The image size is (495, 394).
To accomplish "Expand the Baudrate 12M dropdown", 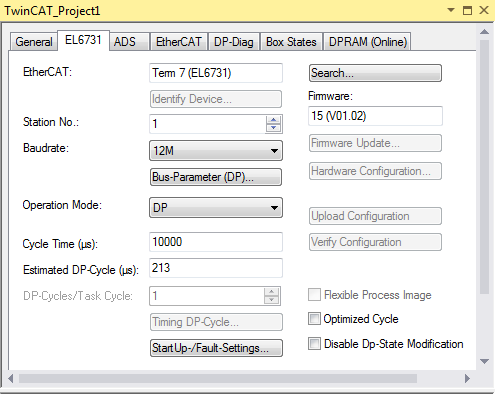I will coord(216,151).
